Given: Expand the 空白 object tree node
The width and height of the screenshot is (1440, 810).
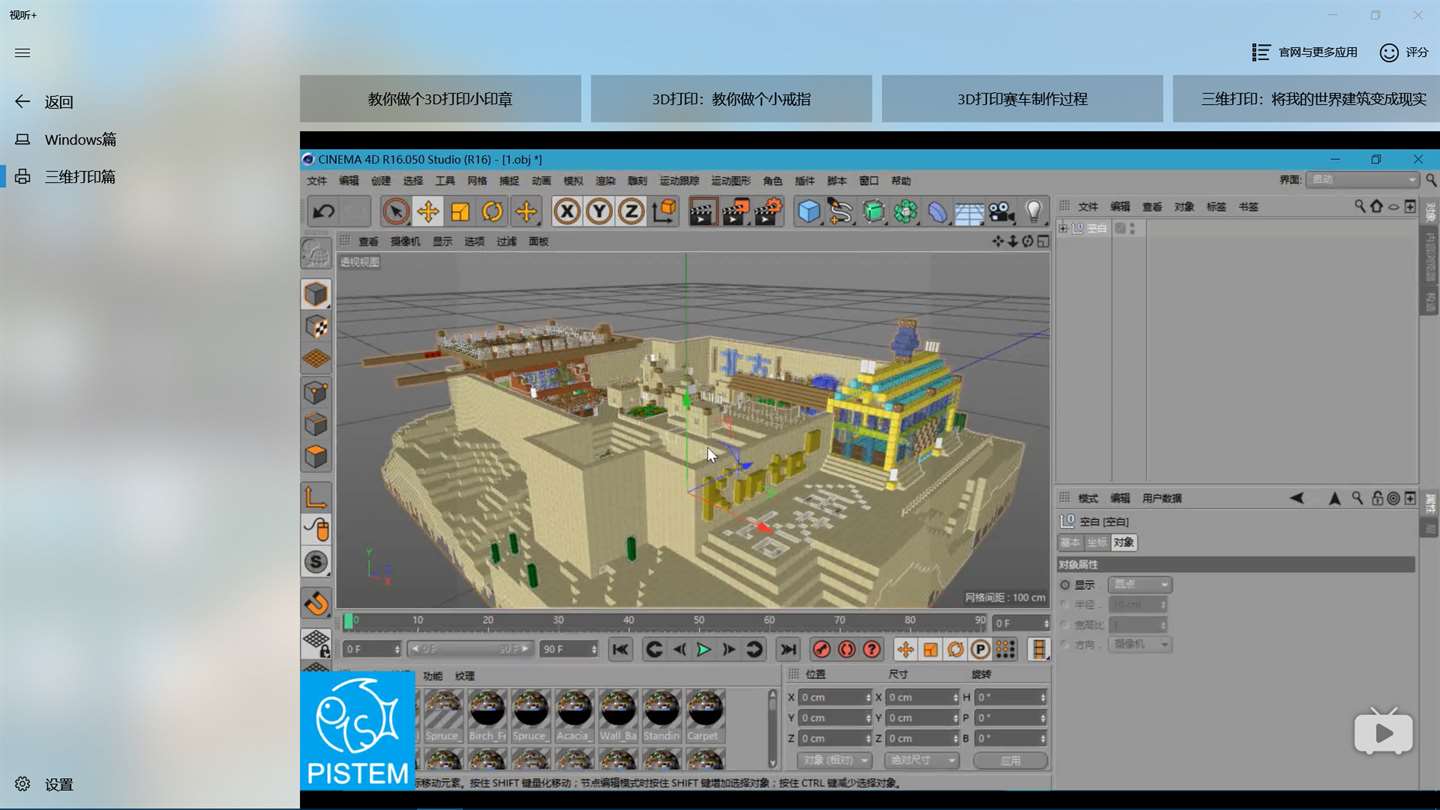Looking at the screenshot, I should 1063,228.
